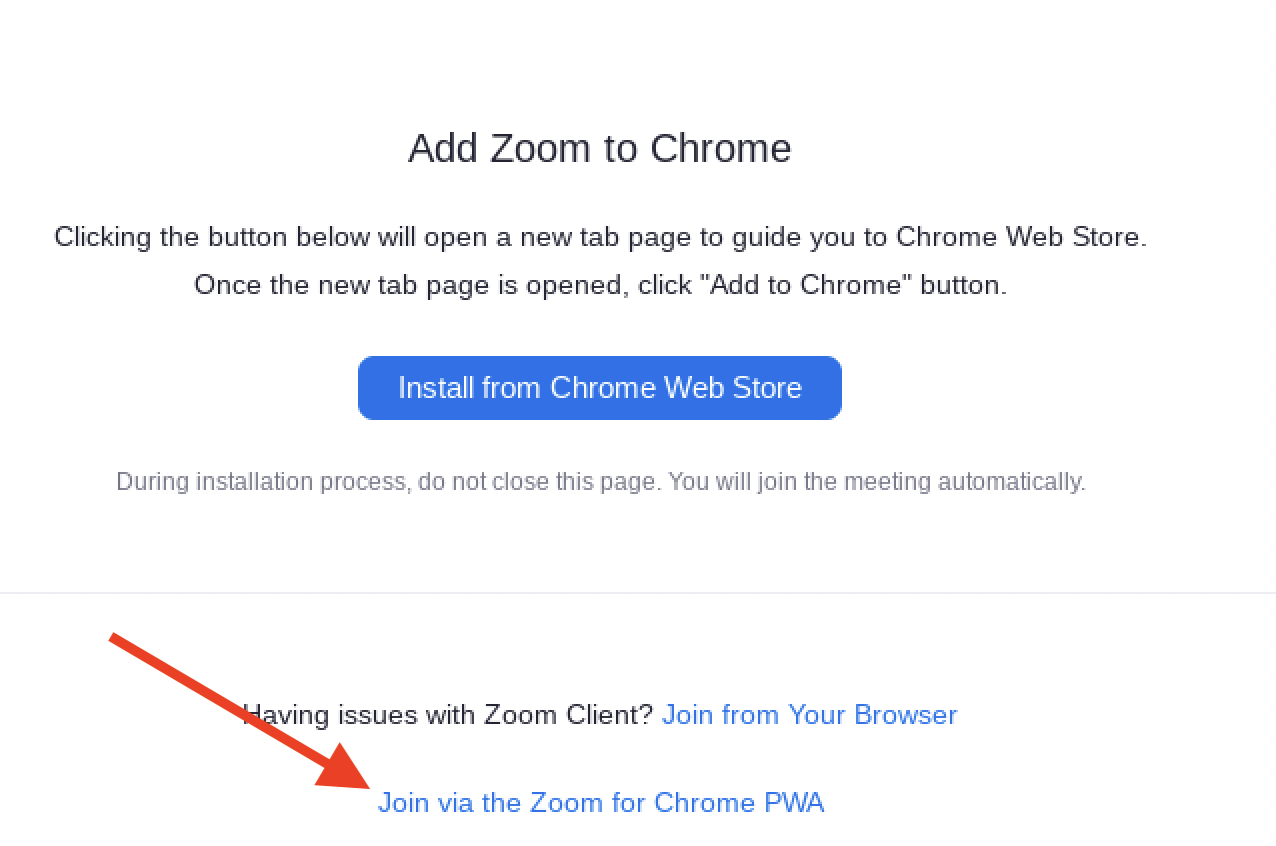Click the line beginning "Once the new tab page"
This screenshot has width=1276, height=846.
600,285
